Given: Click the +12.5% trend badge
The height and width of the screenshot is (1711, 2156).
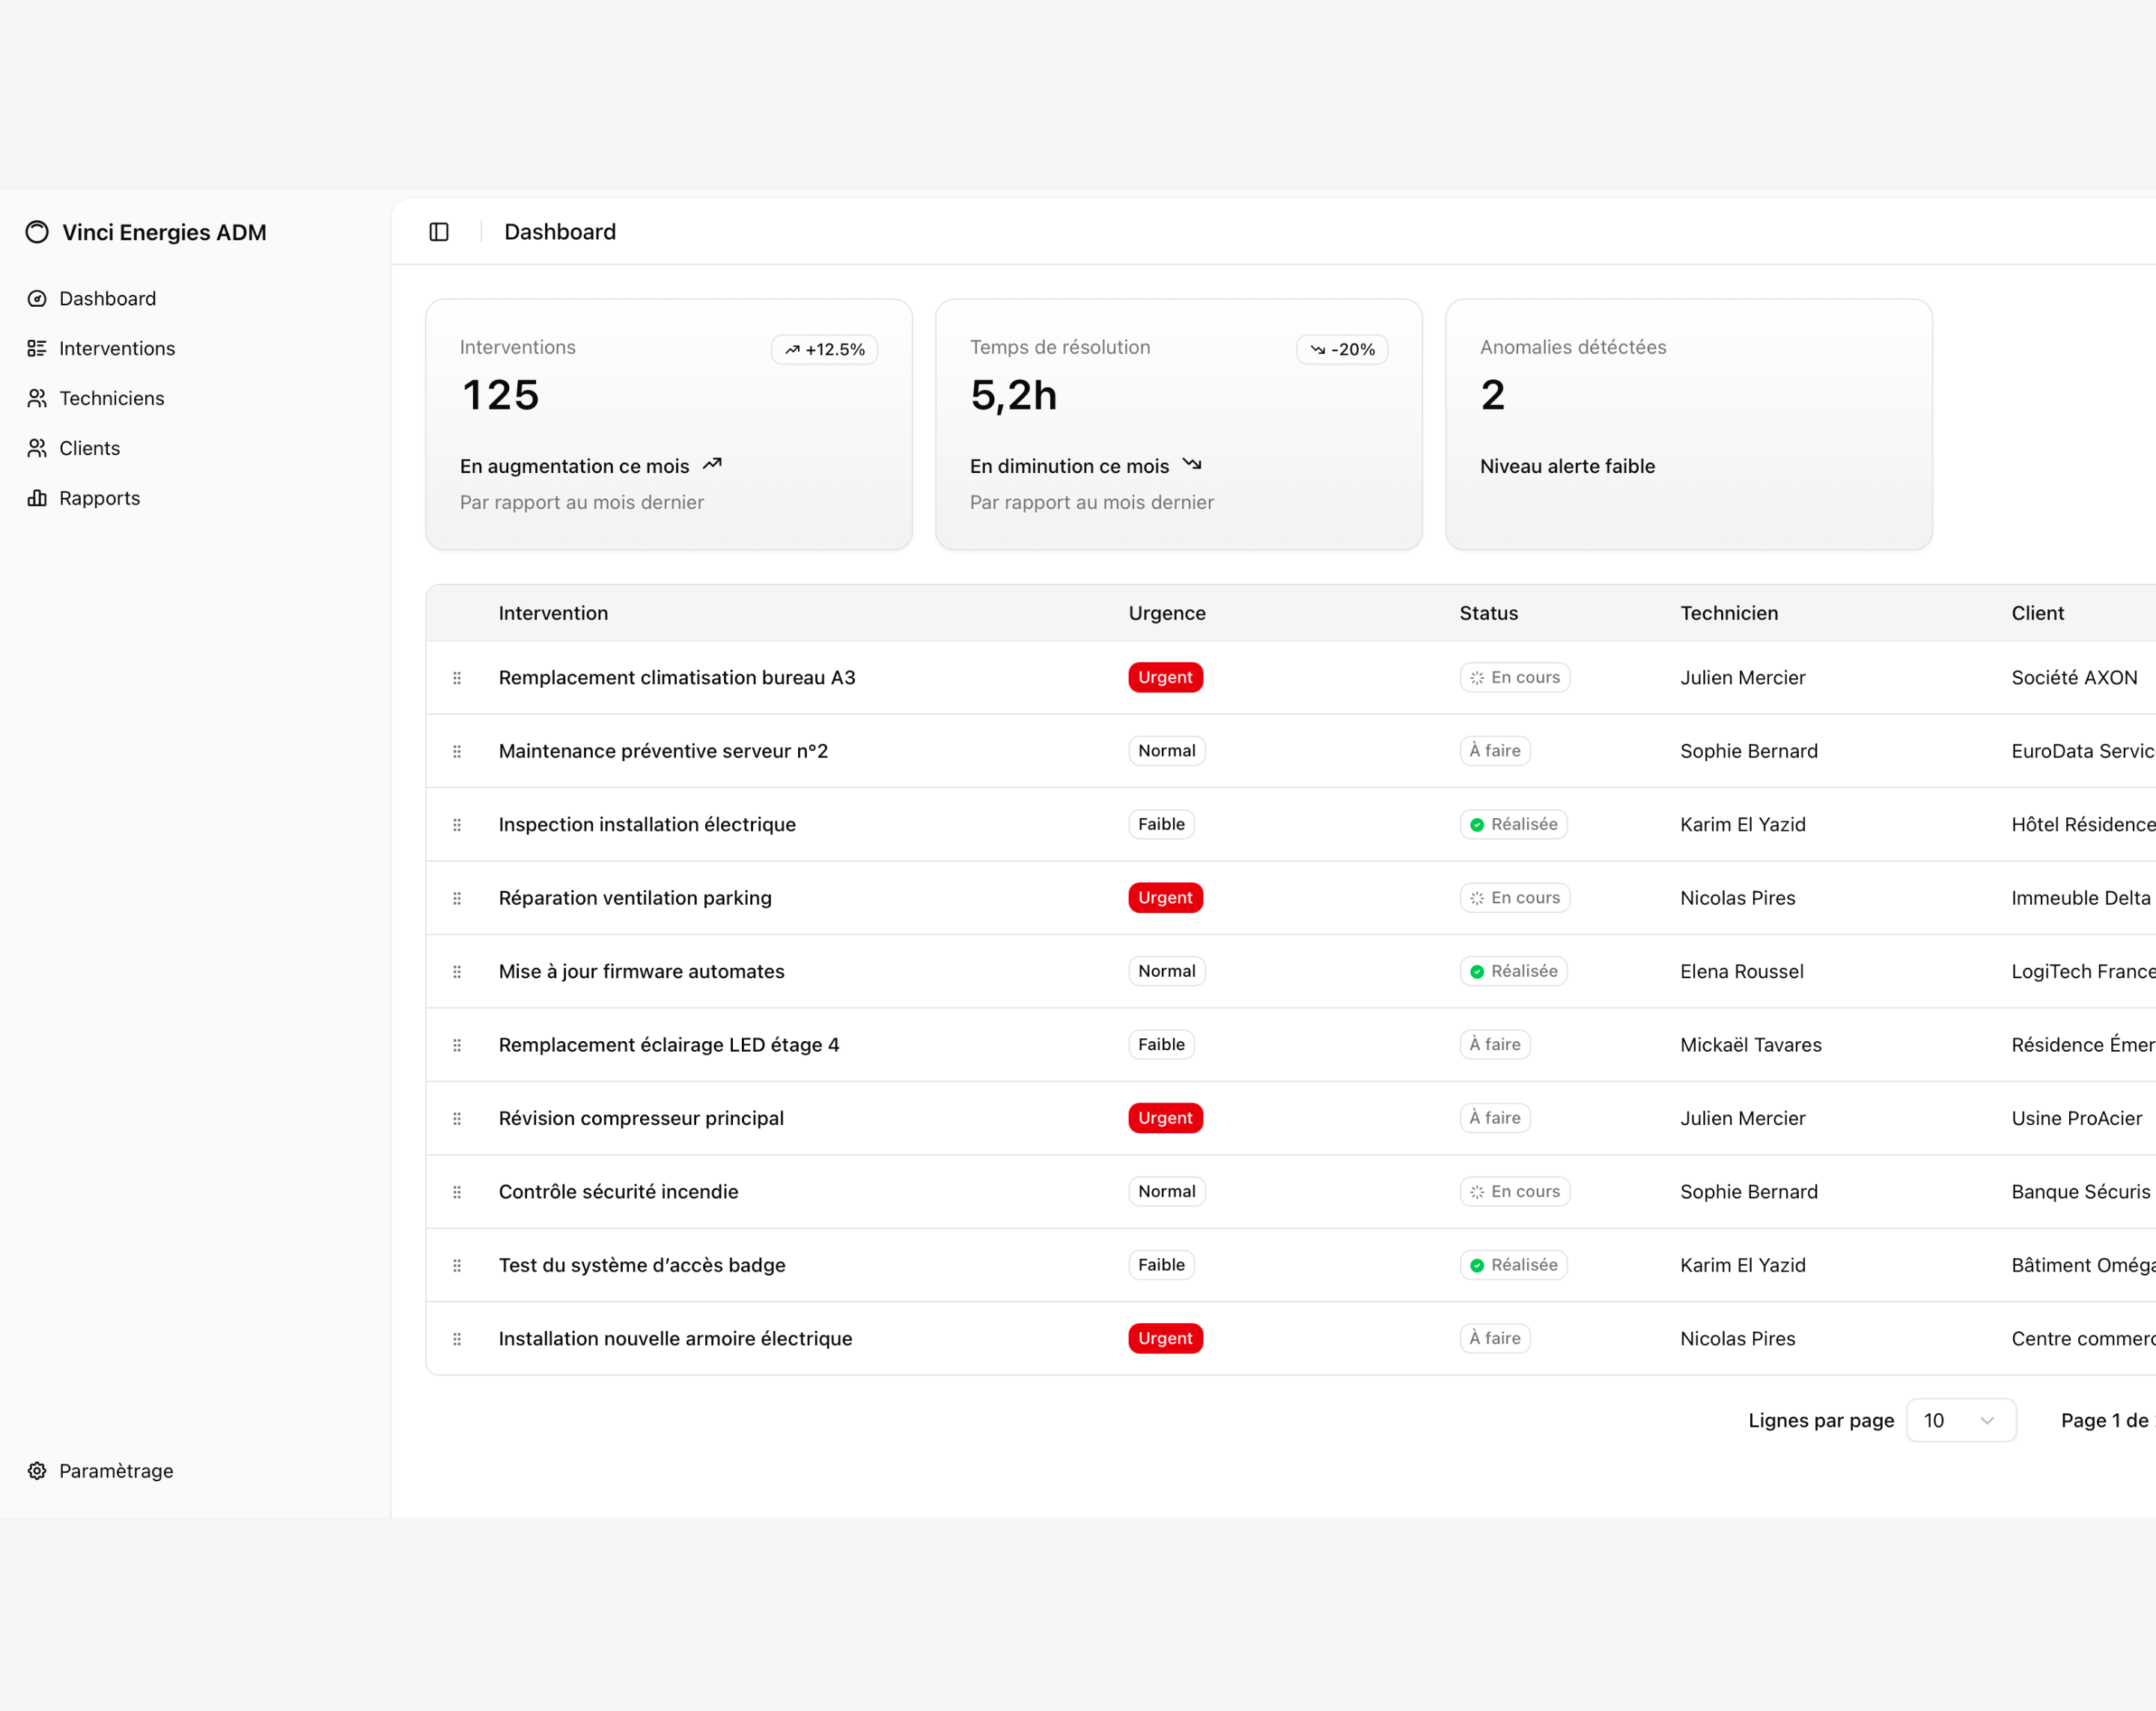Looking at the screenshot, I should tap(825, 349).
